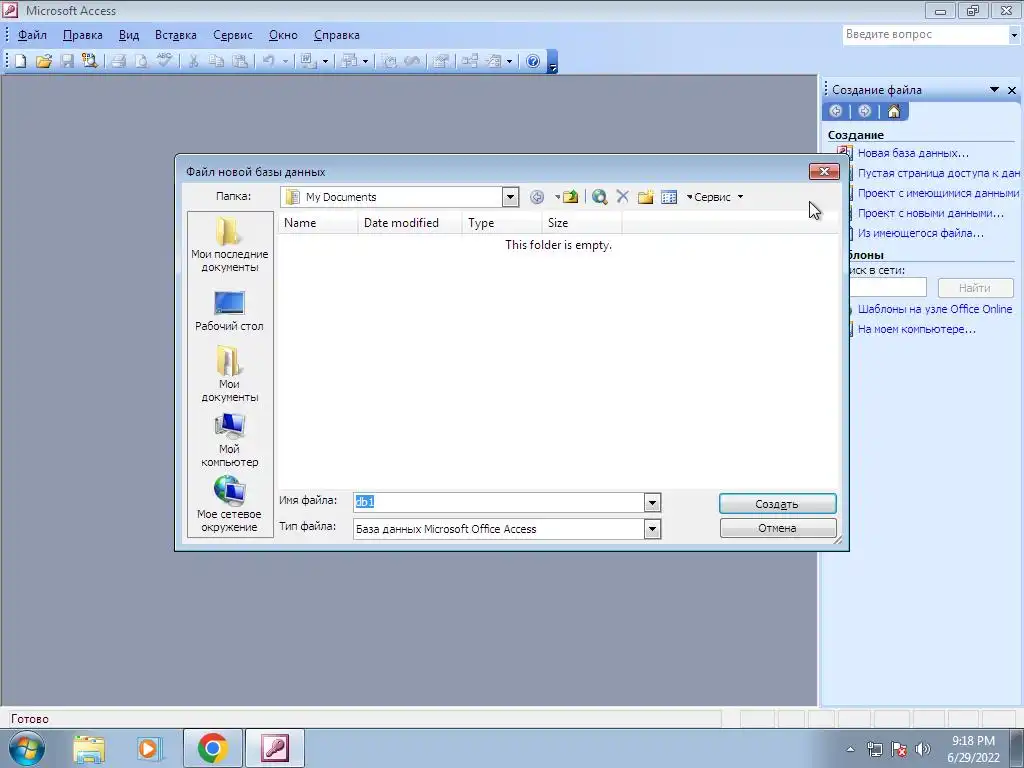Click the Chrome icon in taskbar
1024x768 pixels.
click(x=212, y=748)
